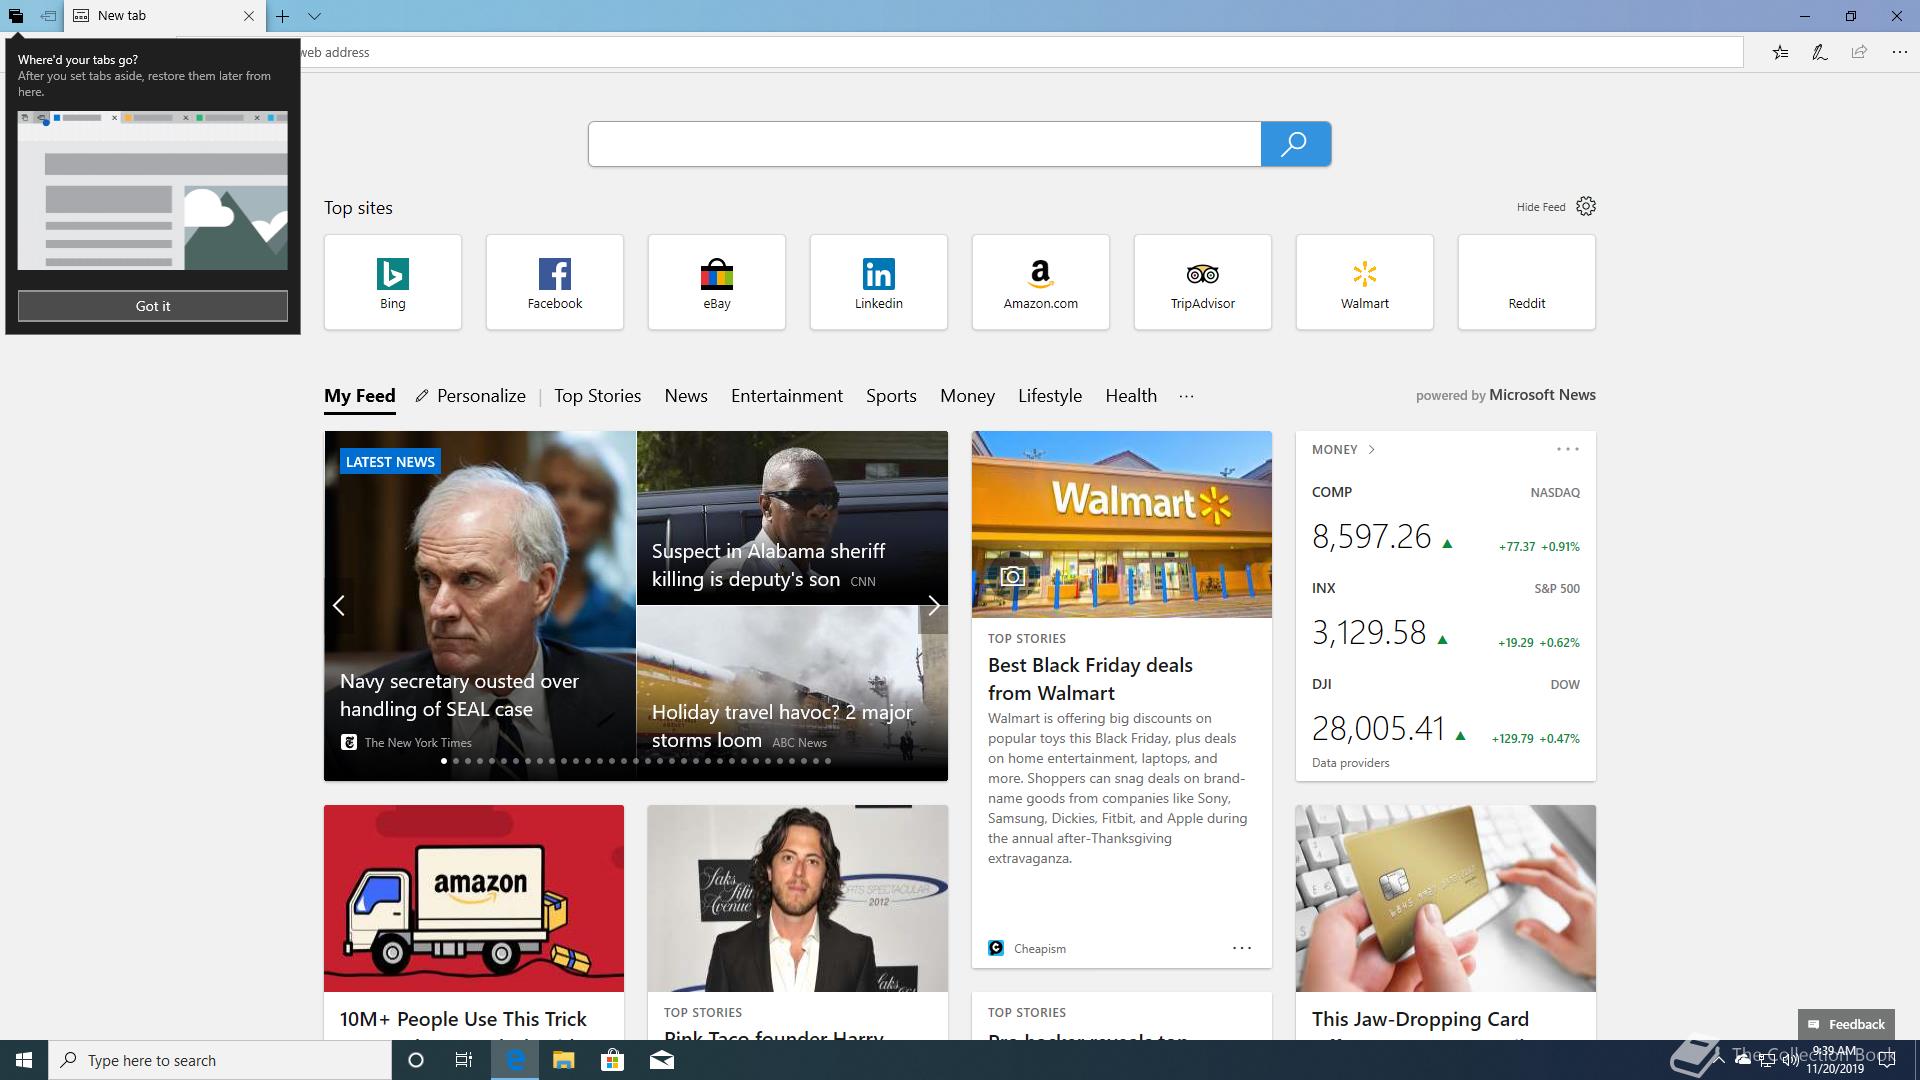Click Personalize with pencil icon

[x=470, y=396]
